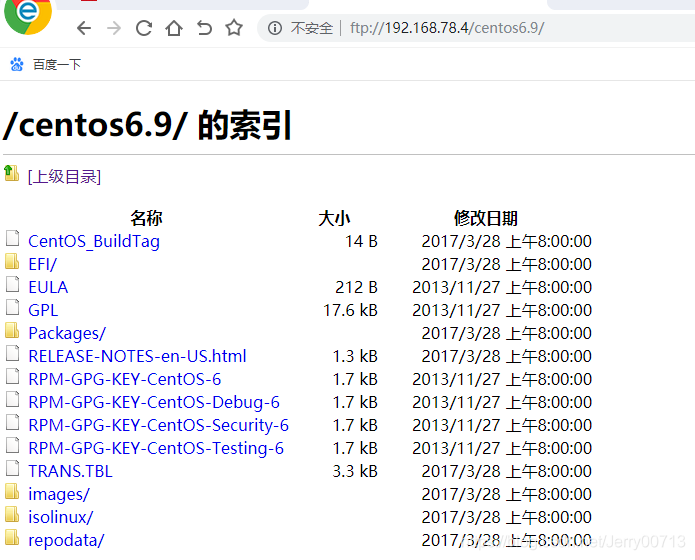This screenshot has width=695, height=560.
Task: Click the 名称 column header
Action: click(x=146, y=218)
